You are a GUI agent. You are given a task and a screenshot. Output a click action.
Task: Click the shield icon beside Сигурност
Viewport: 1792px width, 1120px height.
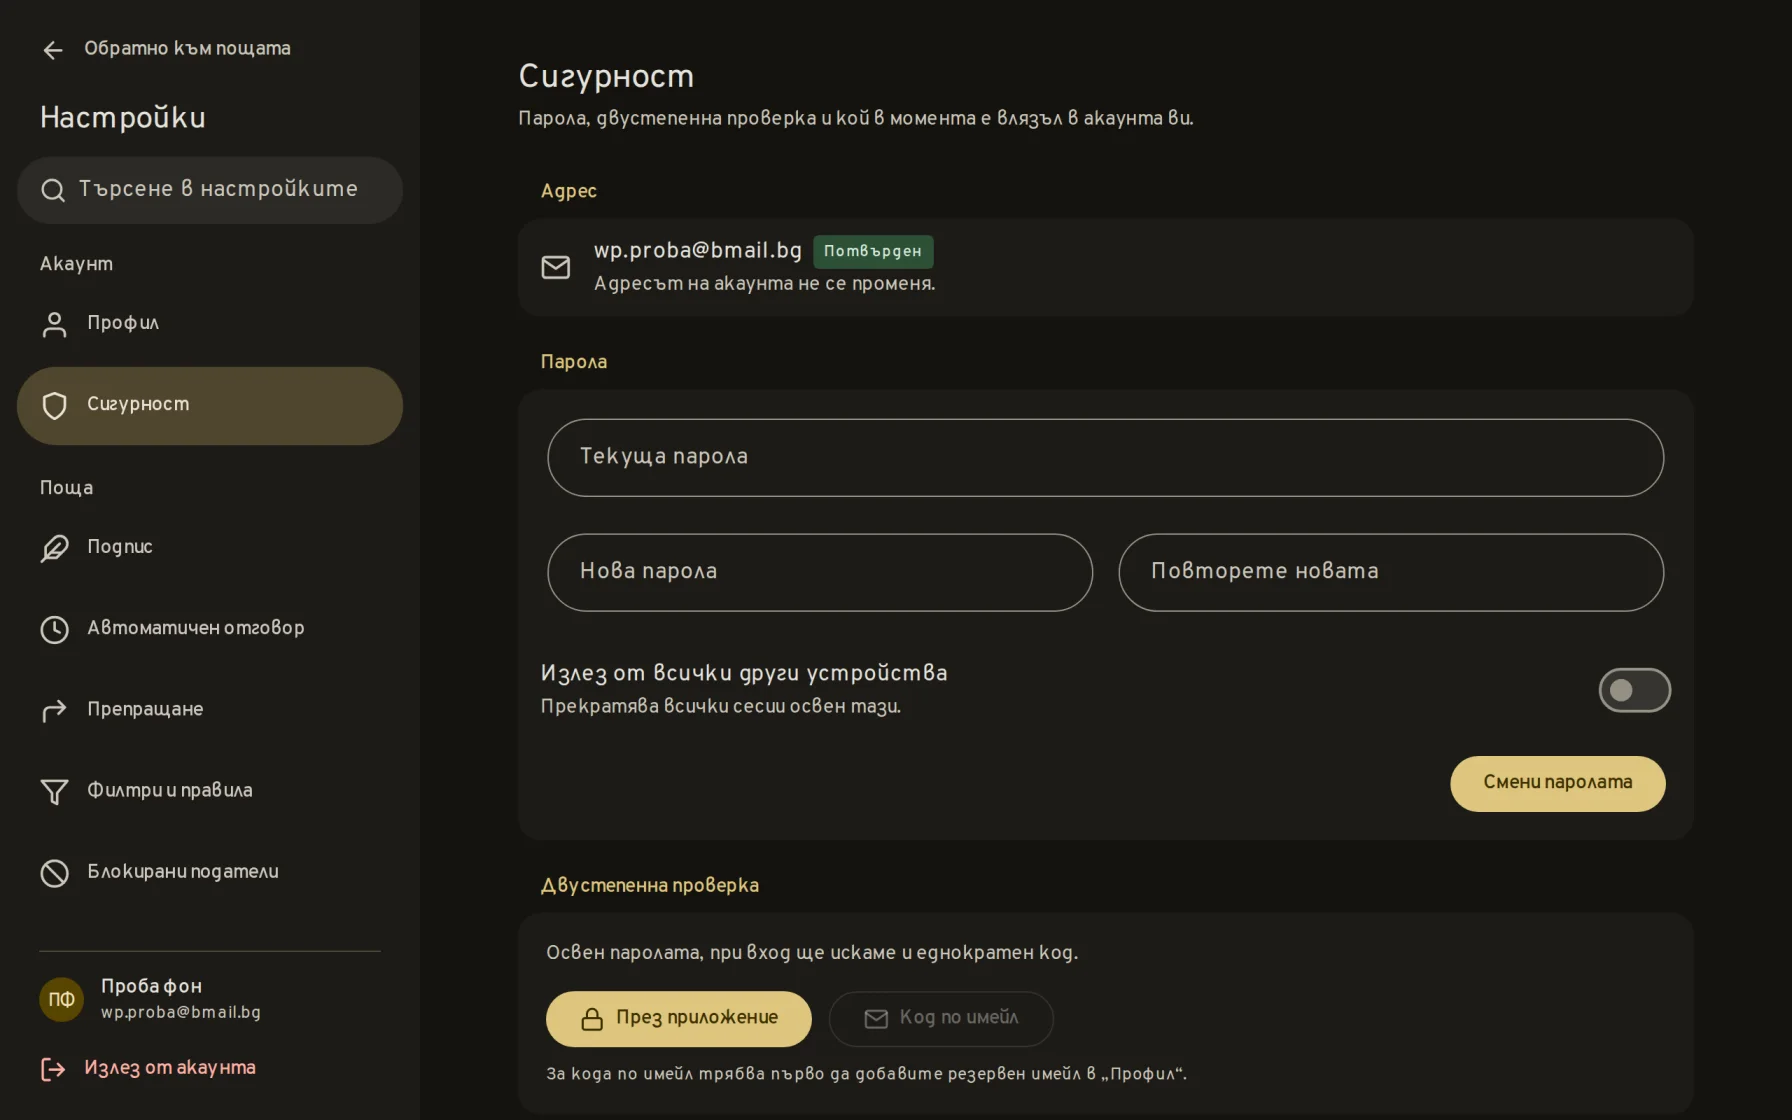54,405
